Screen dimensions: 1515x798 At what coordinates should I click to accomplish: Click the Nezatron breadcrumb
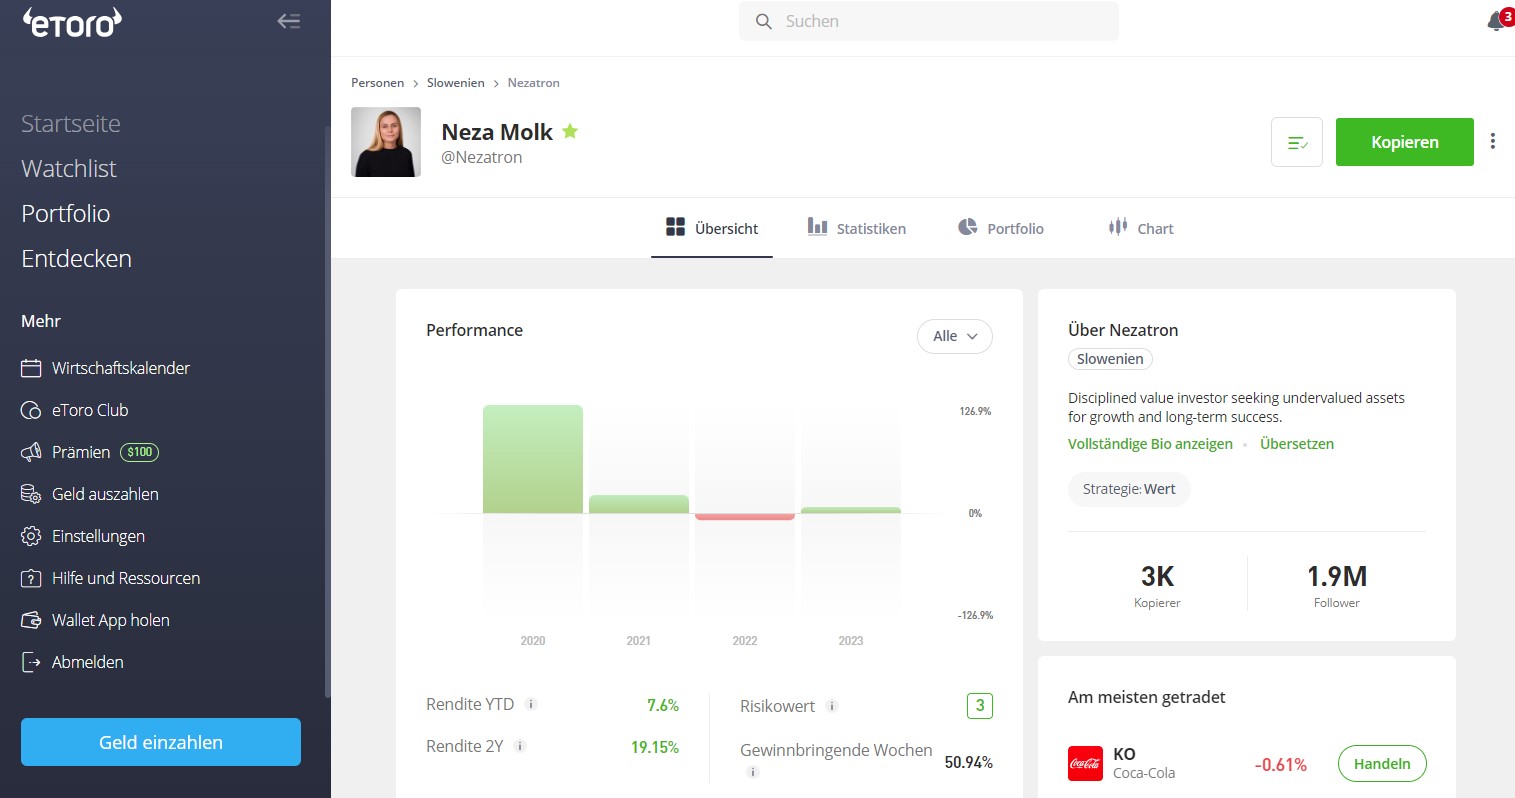tap(534, 83)
